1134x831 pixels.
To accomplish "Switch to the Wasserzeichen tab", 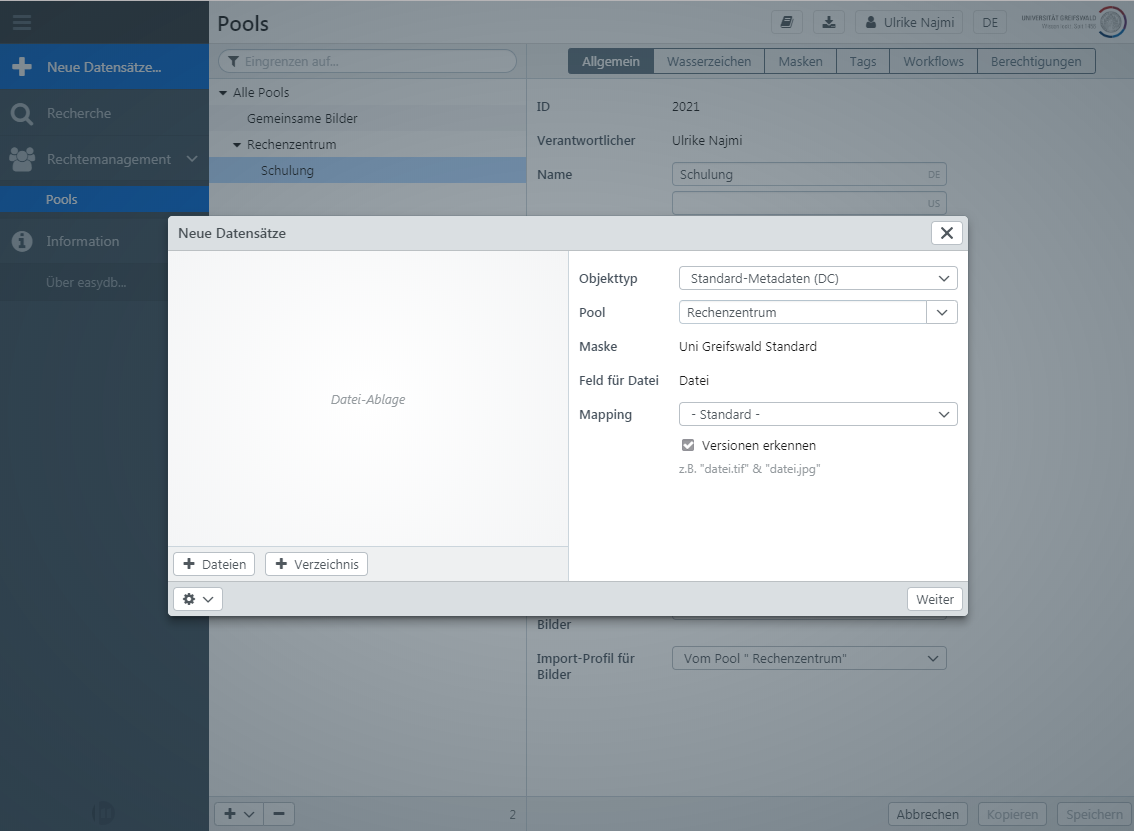I will coord(709,62).
